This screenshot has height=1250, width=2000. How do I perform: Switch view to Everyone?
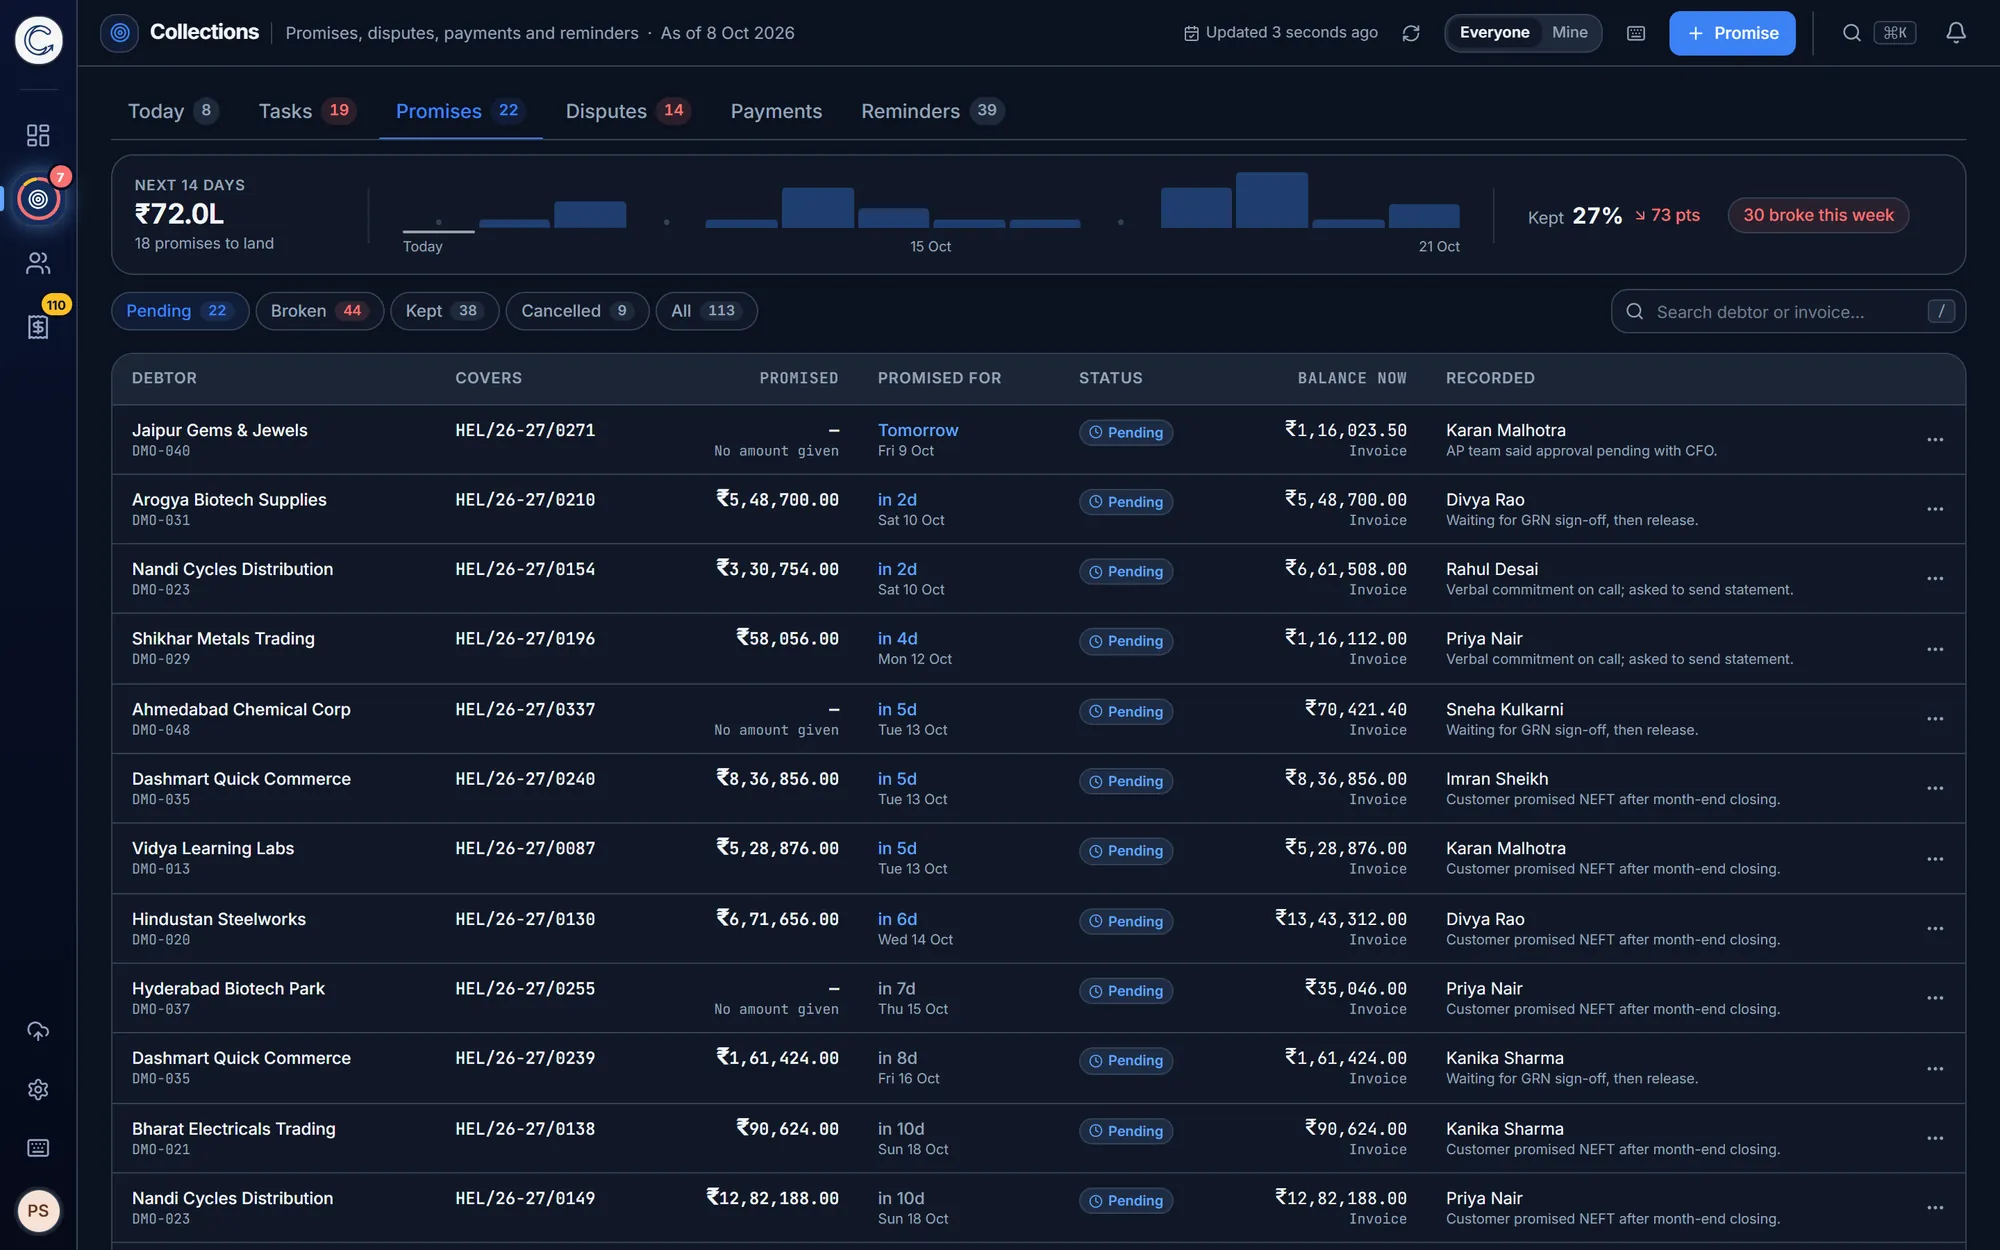1494,33
